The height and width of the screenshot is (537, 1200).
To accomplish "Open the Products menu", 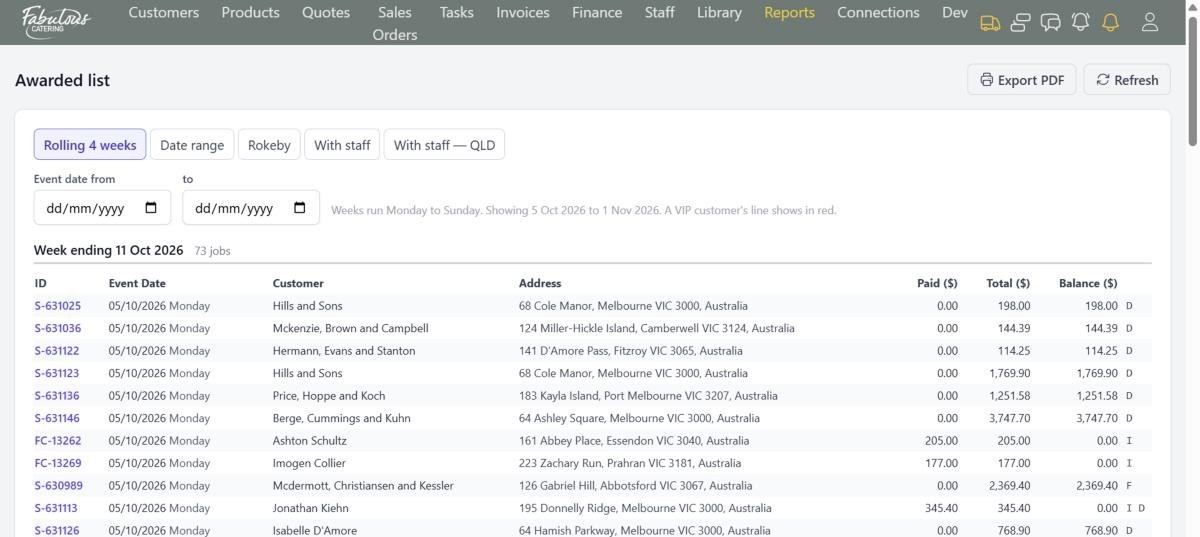I will 250,13.
